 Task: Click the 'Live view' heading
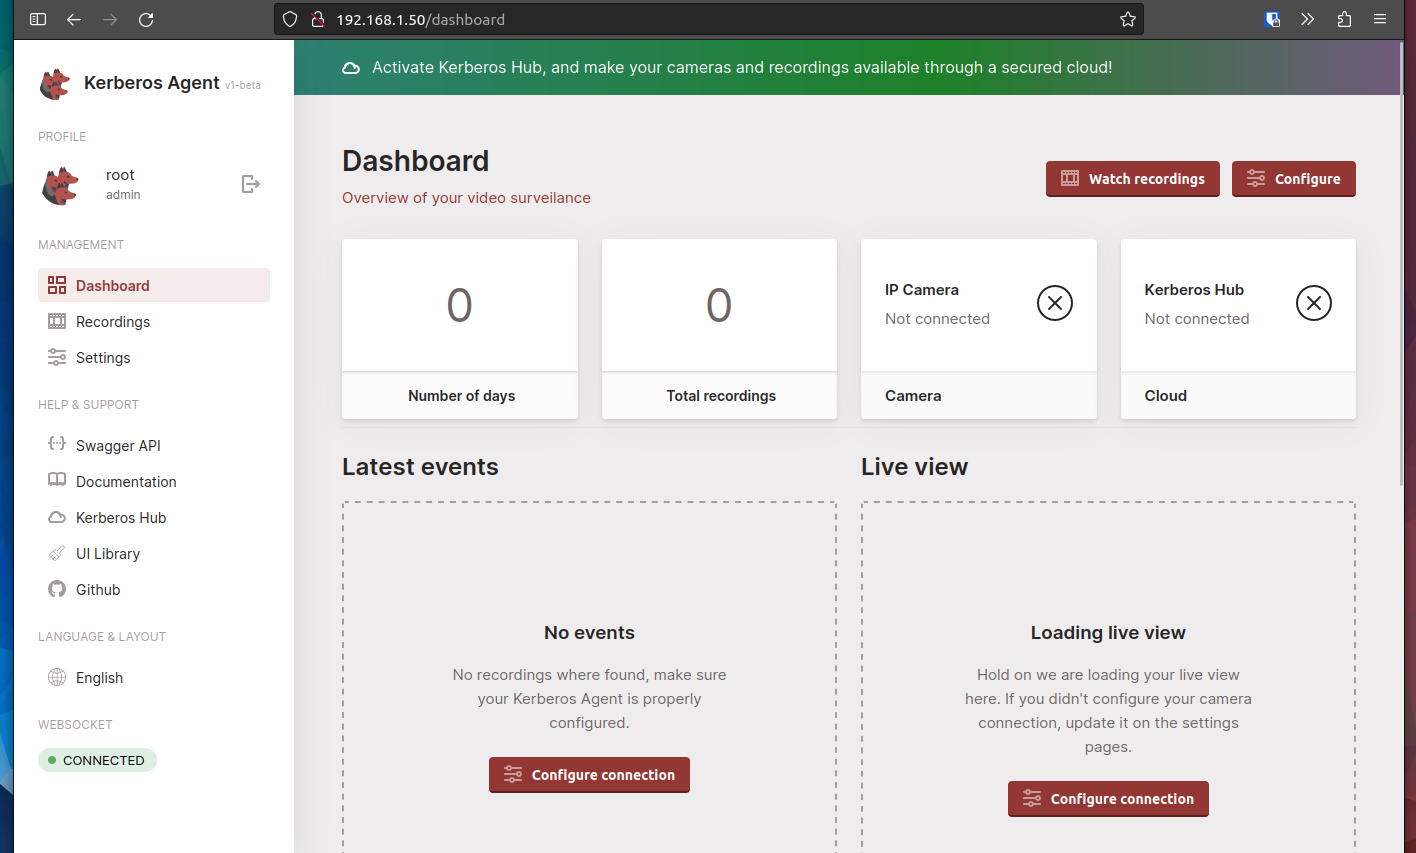pos(915,467)
